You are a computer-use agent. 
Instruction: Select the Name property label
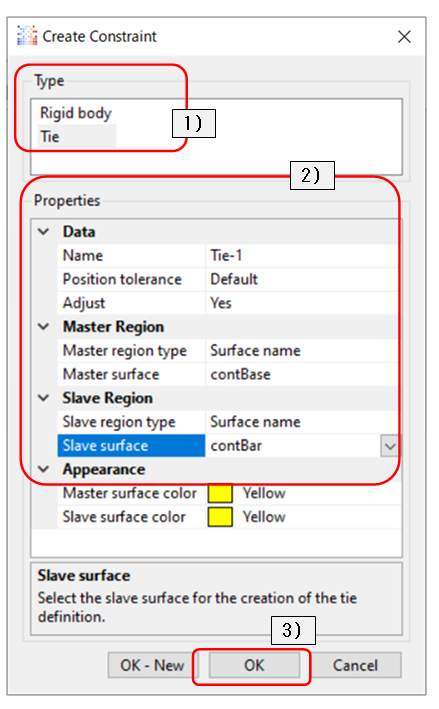pyautogui.click(x=83, y=255)
